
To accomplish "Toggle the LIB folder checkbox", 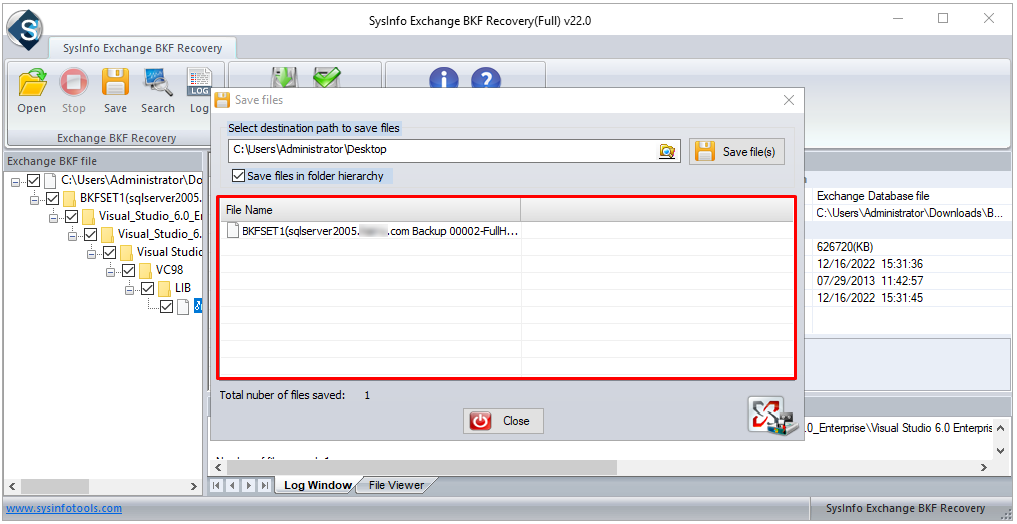I will coord(148,288).
